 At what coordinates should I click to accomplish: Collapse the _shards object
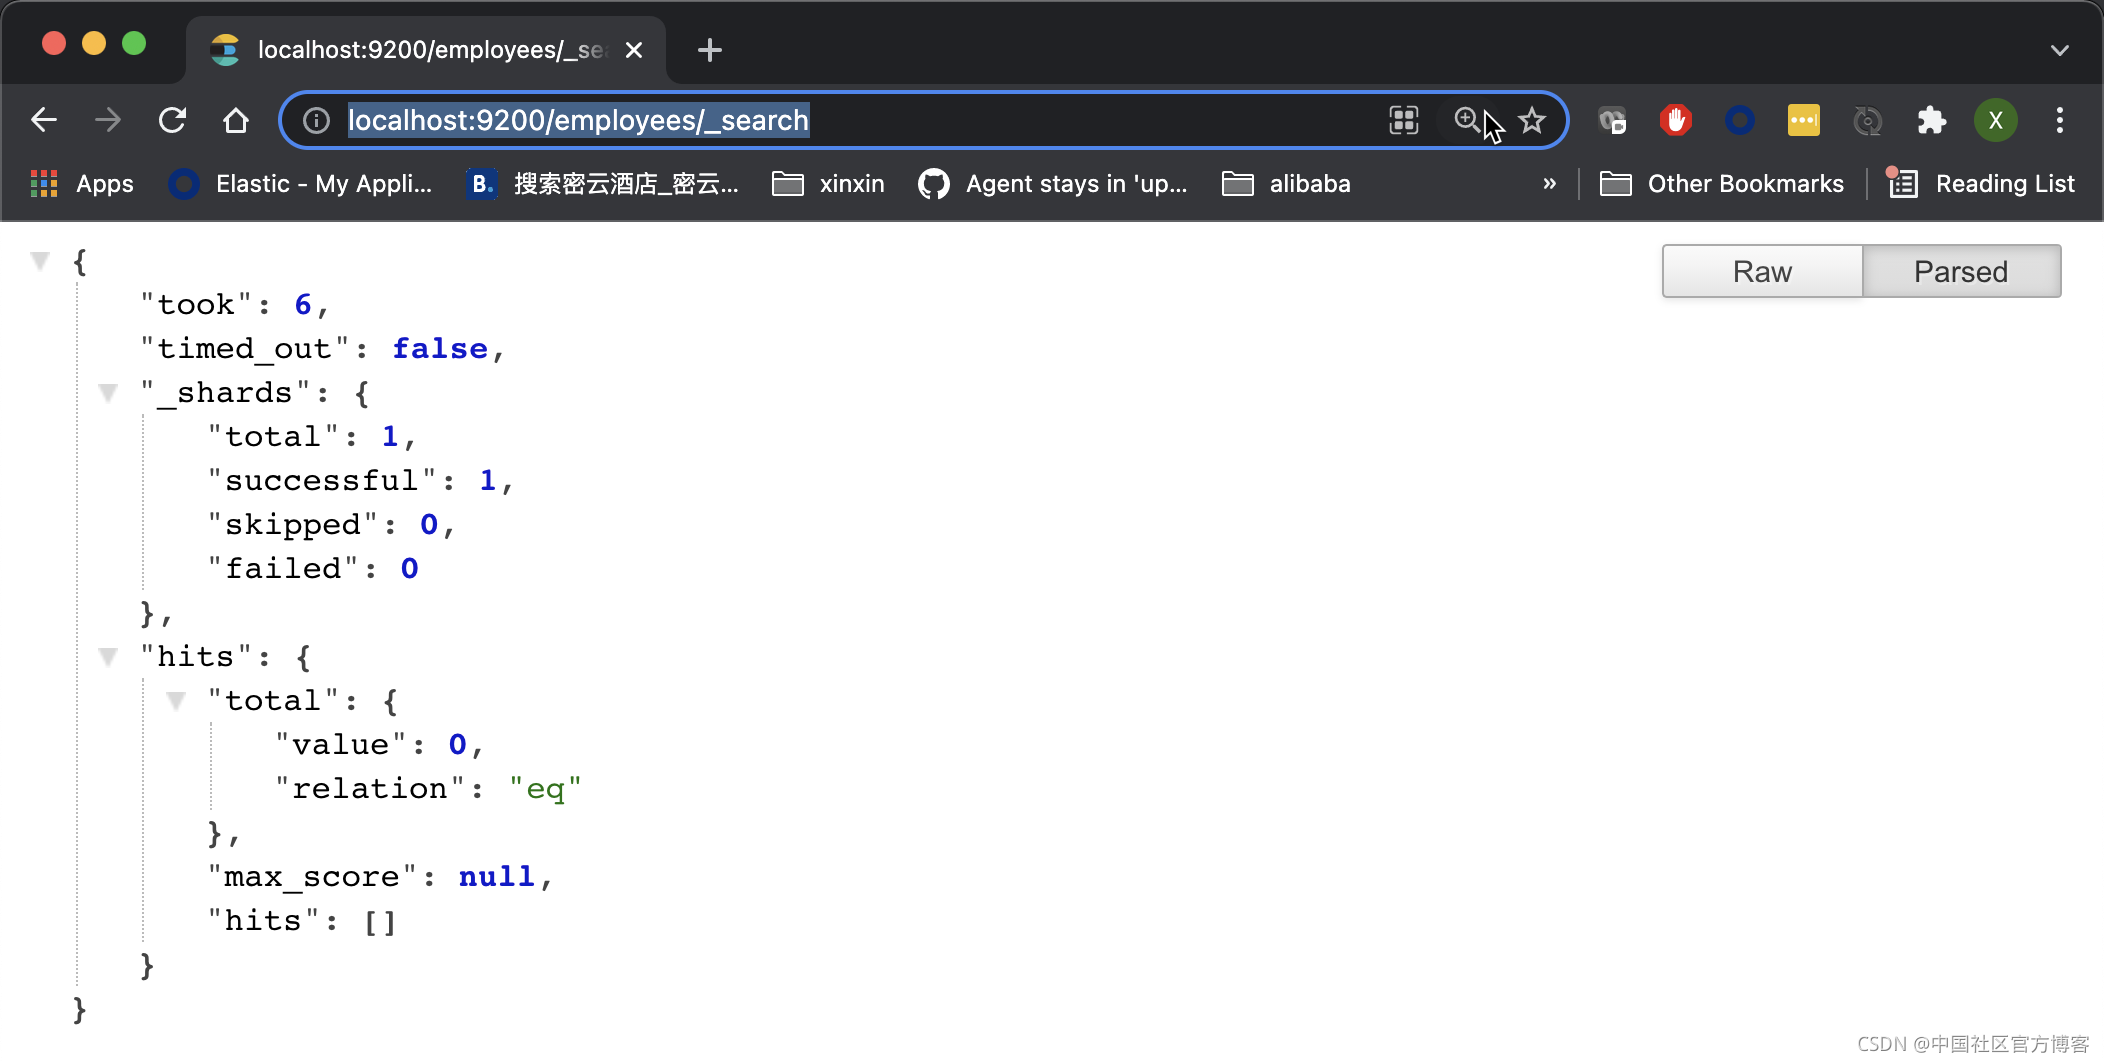108,392
